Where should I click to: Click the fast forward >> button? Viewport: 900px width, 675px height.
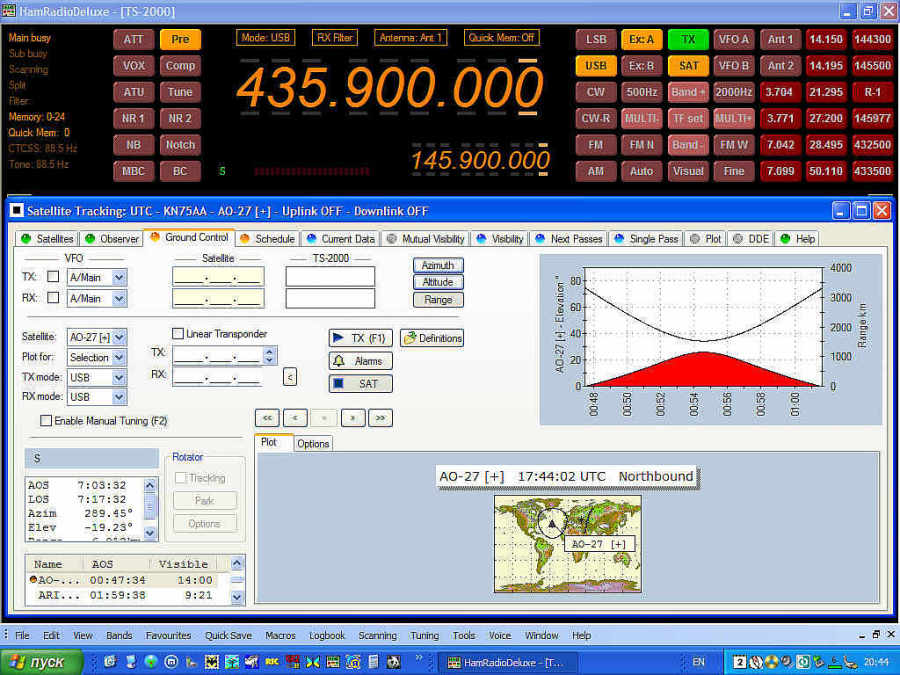click(x=380, y=418)
